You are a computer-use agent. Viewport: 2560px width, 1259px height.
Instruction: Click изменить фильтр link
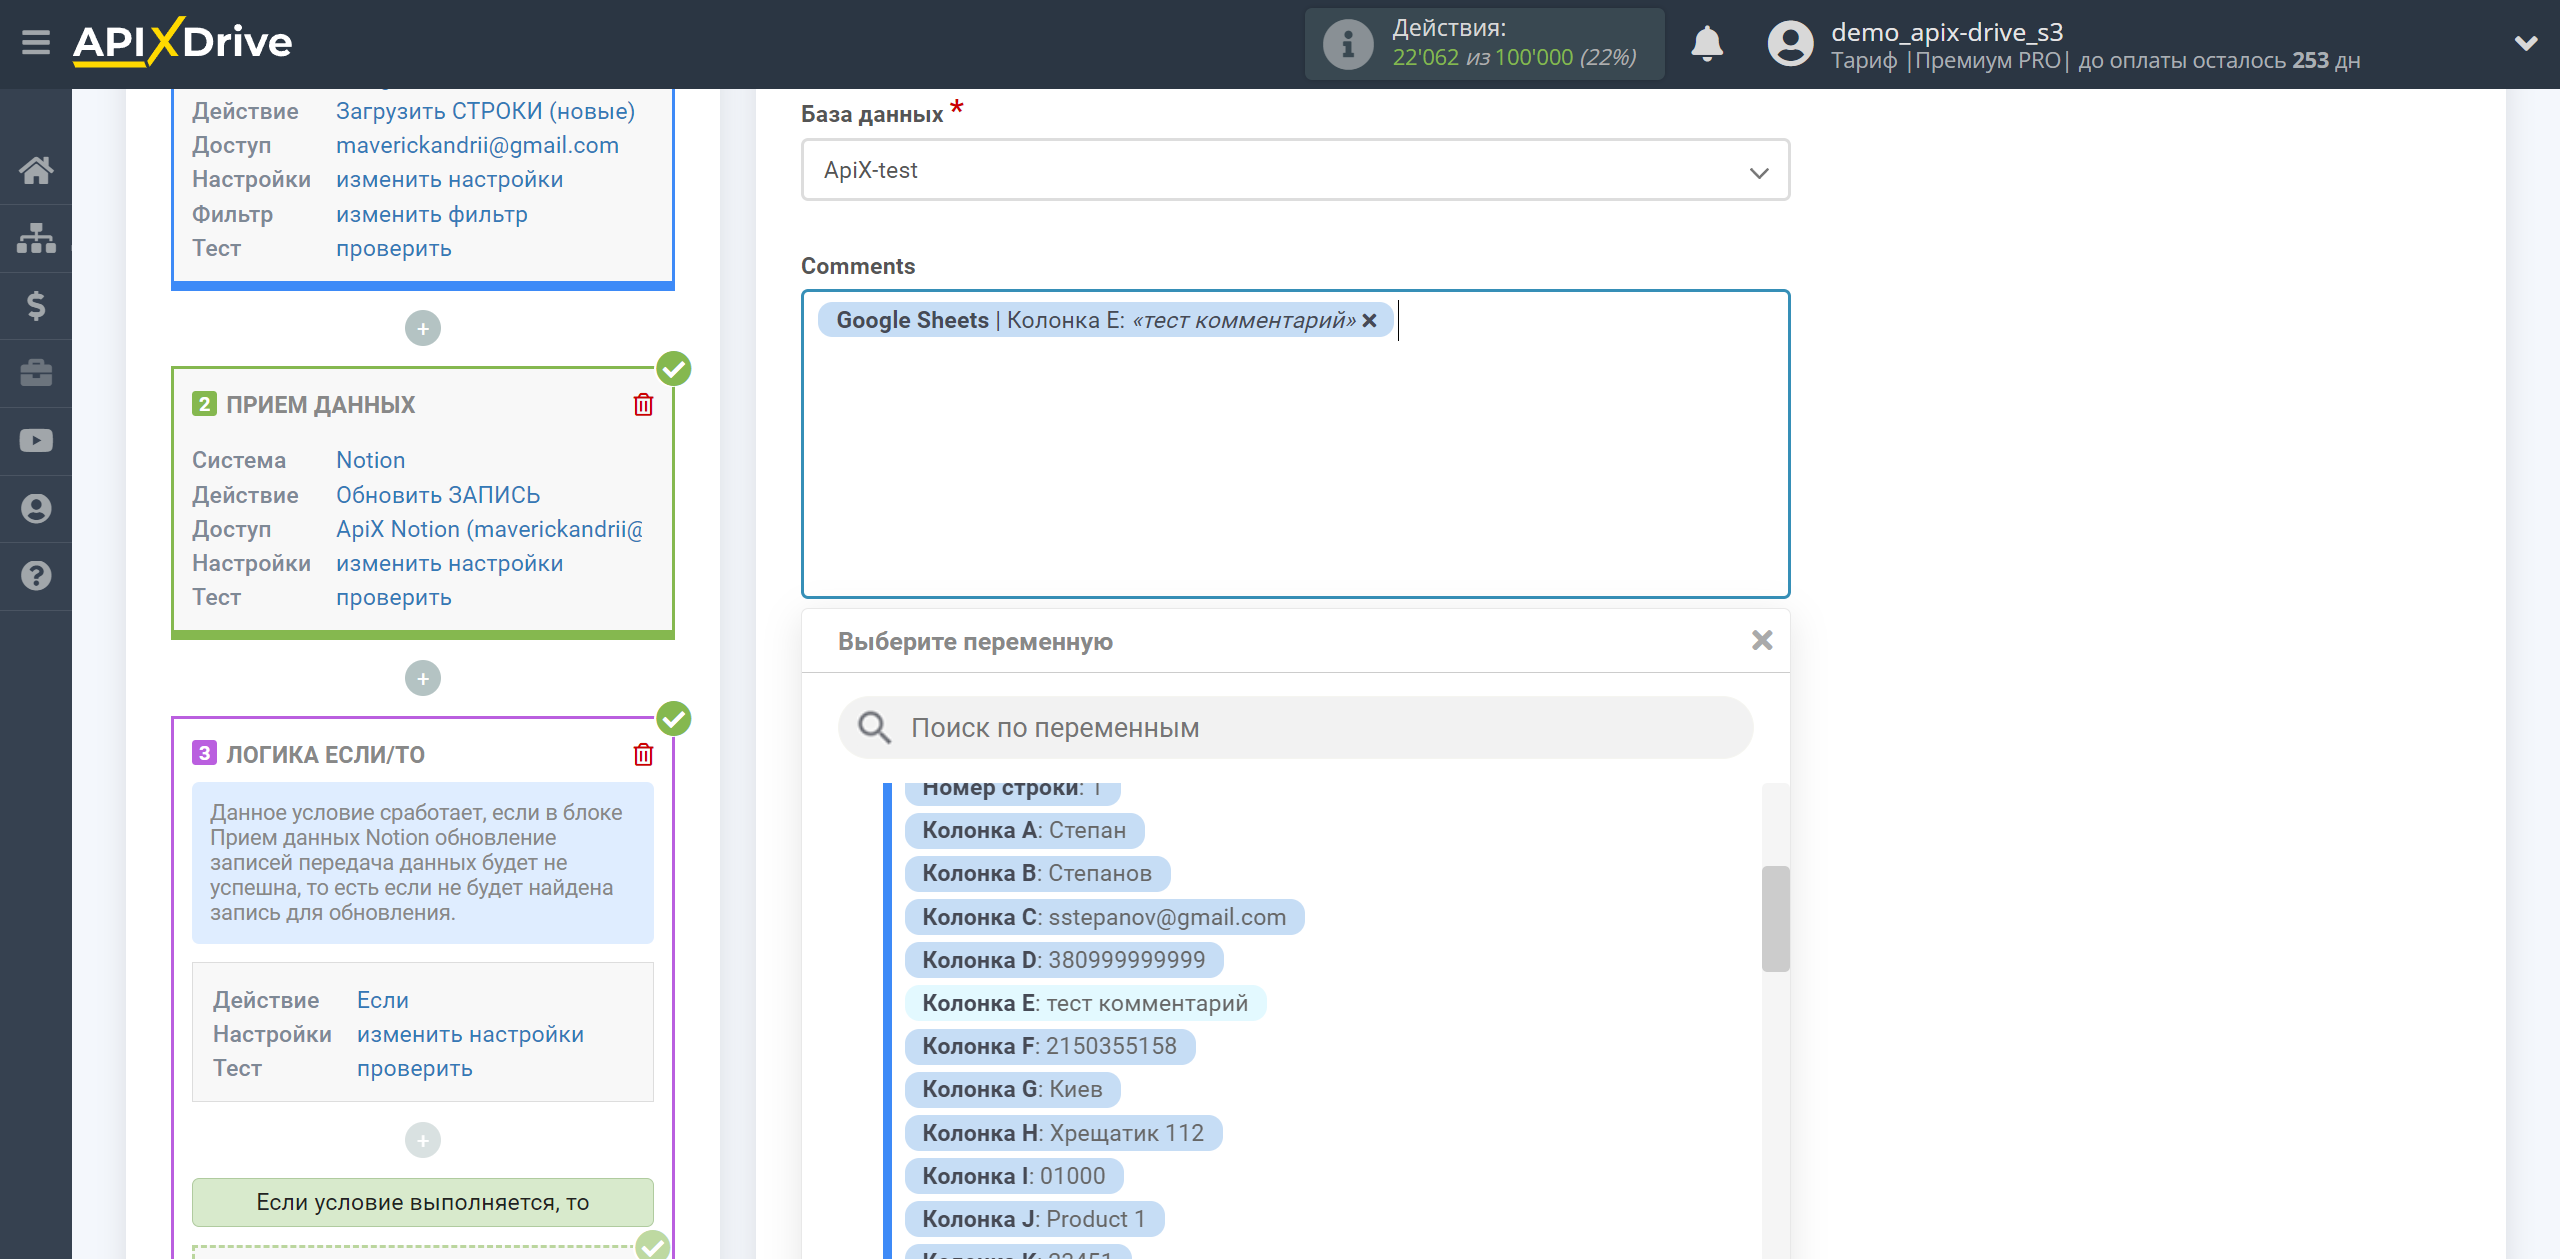point(431,214)
